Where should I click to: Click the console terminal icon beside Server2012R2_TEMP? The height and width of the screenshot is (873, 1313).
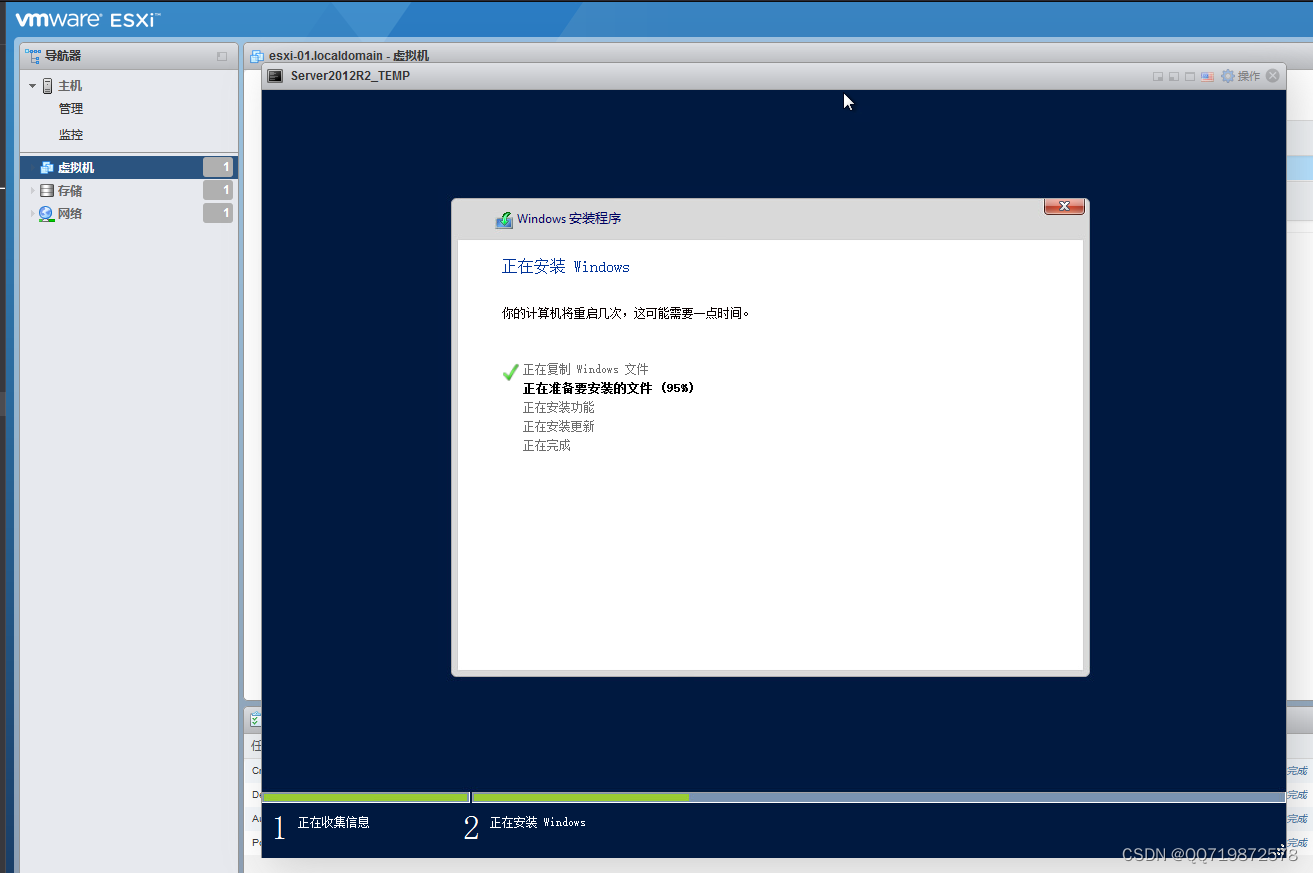[275, 76]
